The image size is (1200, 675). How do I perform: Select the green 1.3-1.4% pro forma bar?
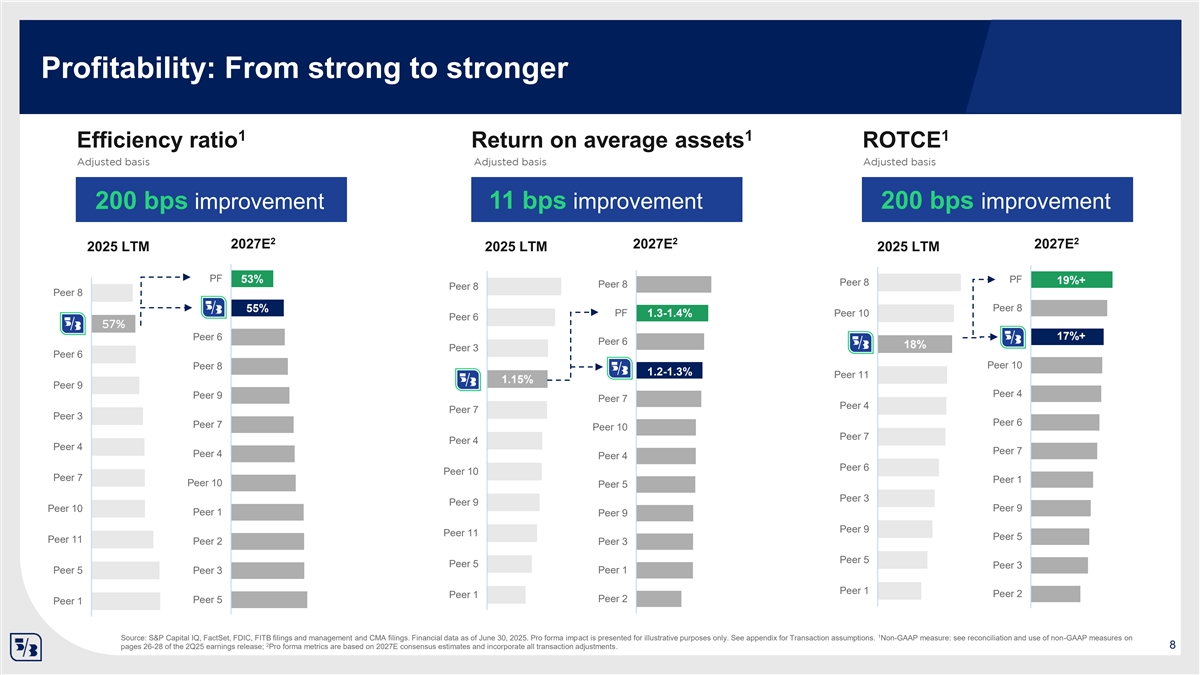670,314
